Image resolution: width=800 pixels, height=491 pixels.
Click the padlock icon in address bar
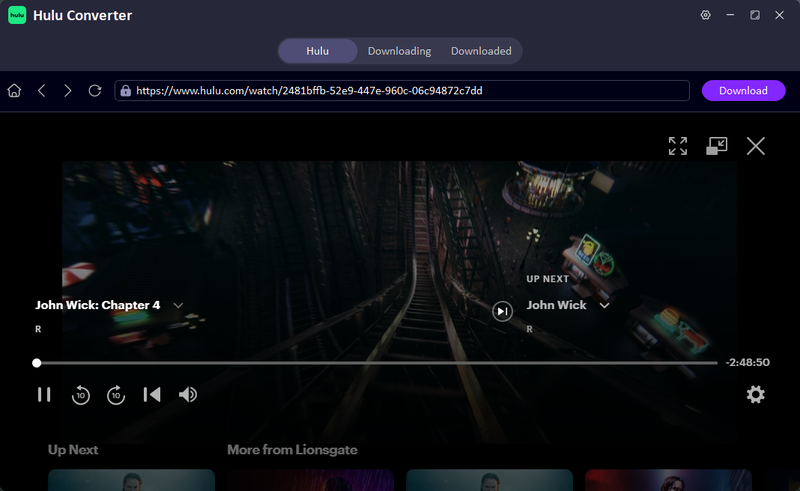coord(125,91)
